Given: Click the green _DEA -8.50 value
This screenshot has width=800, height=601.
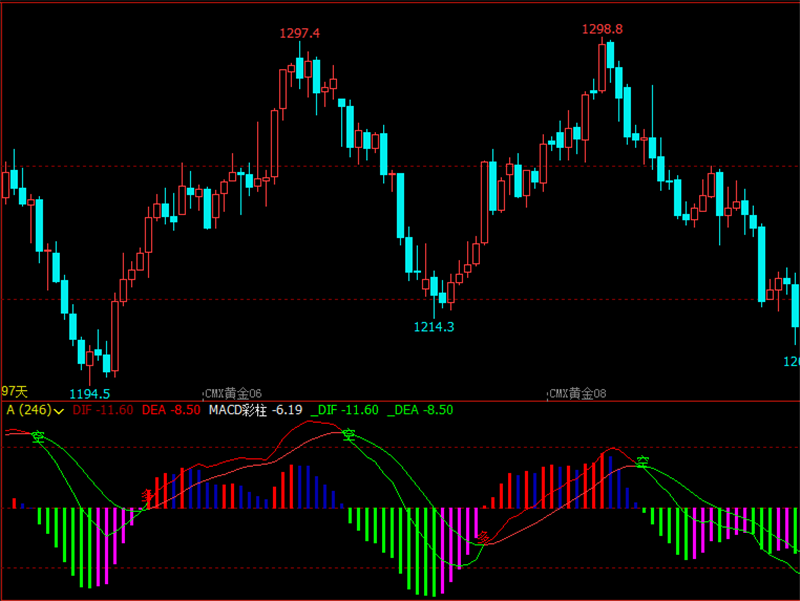Looking at the screenshot, I should [x=420, y=410].
